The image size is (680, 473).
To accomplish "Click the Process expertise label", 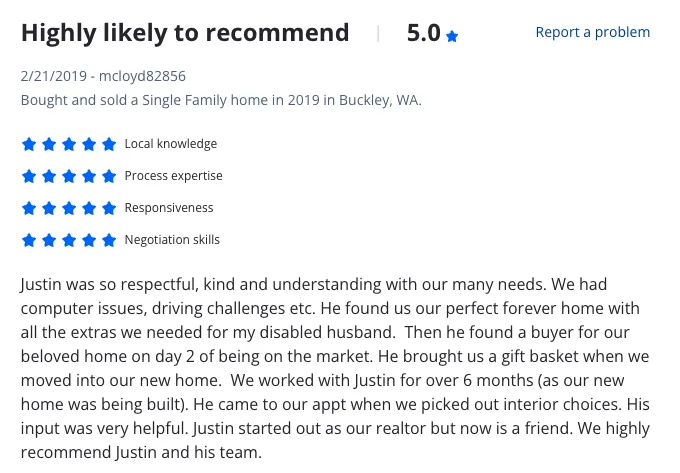I will tap(173, 176).
